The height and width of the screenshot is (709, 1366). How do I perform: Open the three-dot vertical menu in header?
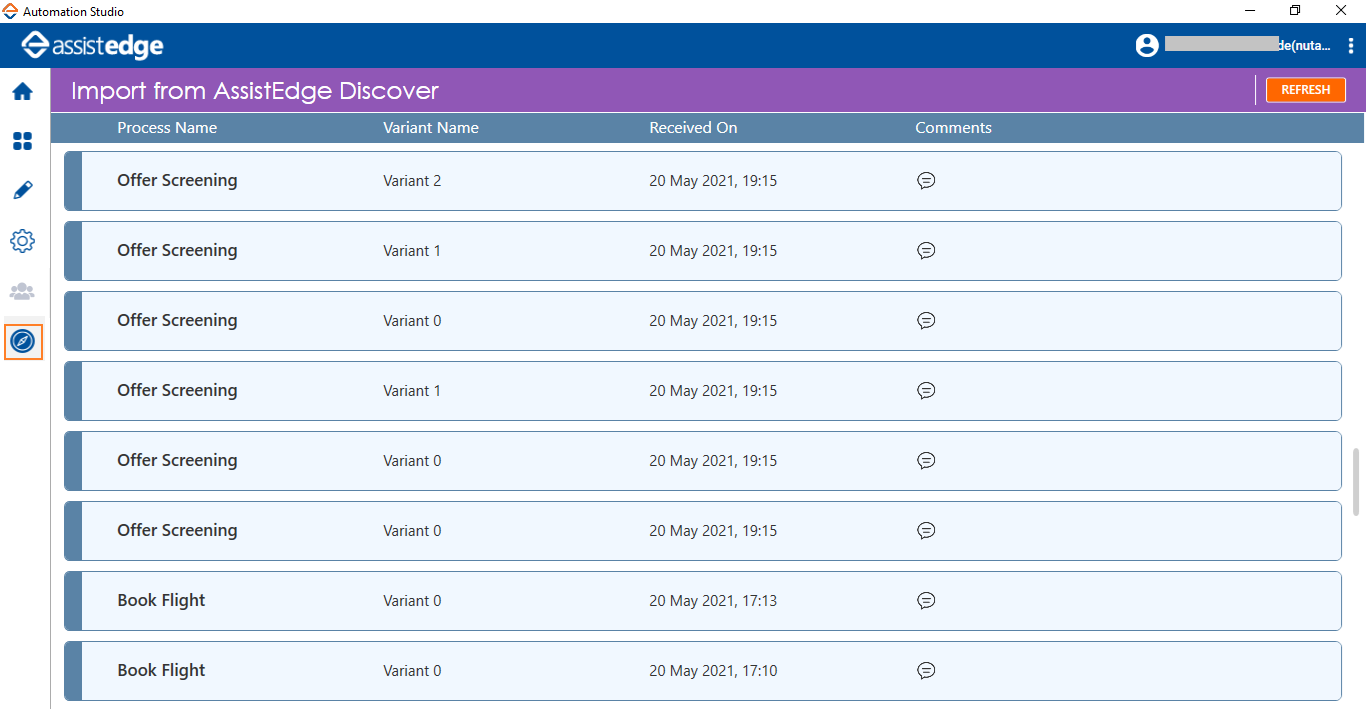tap(1351, 46)
